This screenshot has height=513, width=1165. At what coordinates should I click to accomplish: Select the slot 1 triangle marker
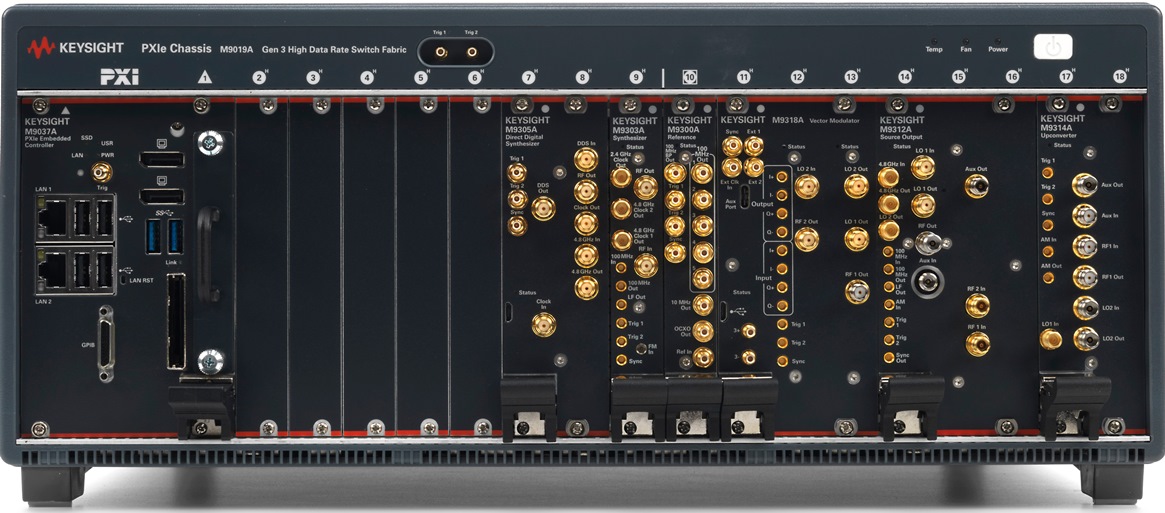coord(206,76)
